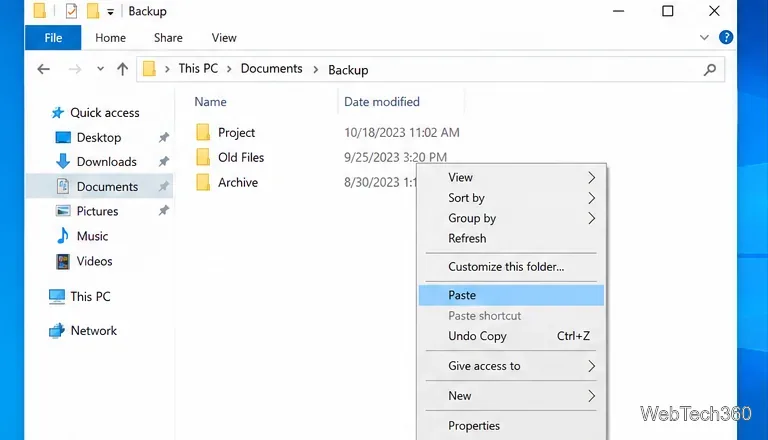Click Backup in the address path
The image size is (768, 440).
[x=348, y=70]
